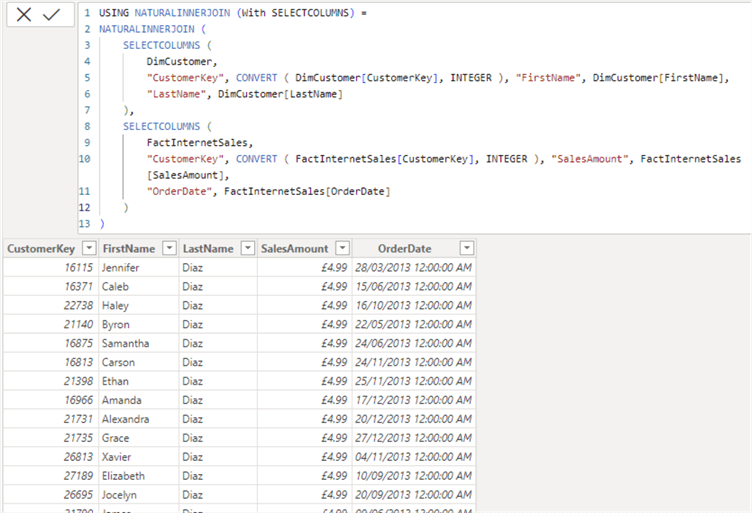
Task: Select the cell with CustomerKey 22738
Action: (x=51, y=305)
